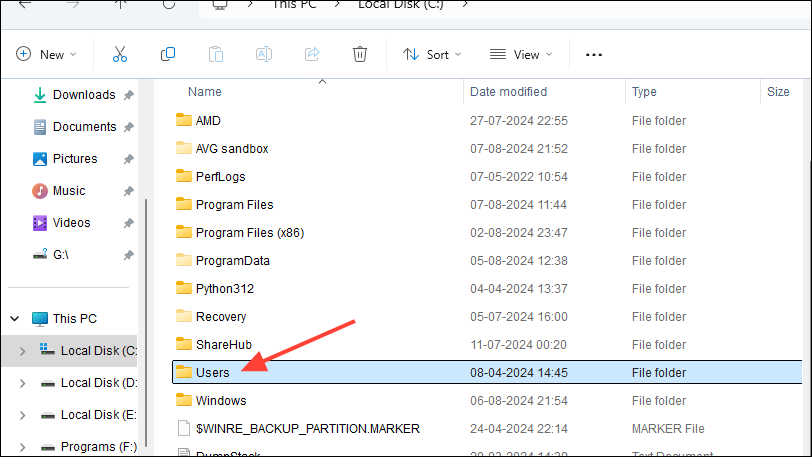Expand Programs (F:) in navigation pane
Image resolution: width=812 pixels, height=457 pixels.
coord(22,447)
